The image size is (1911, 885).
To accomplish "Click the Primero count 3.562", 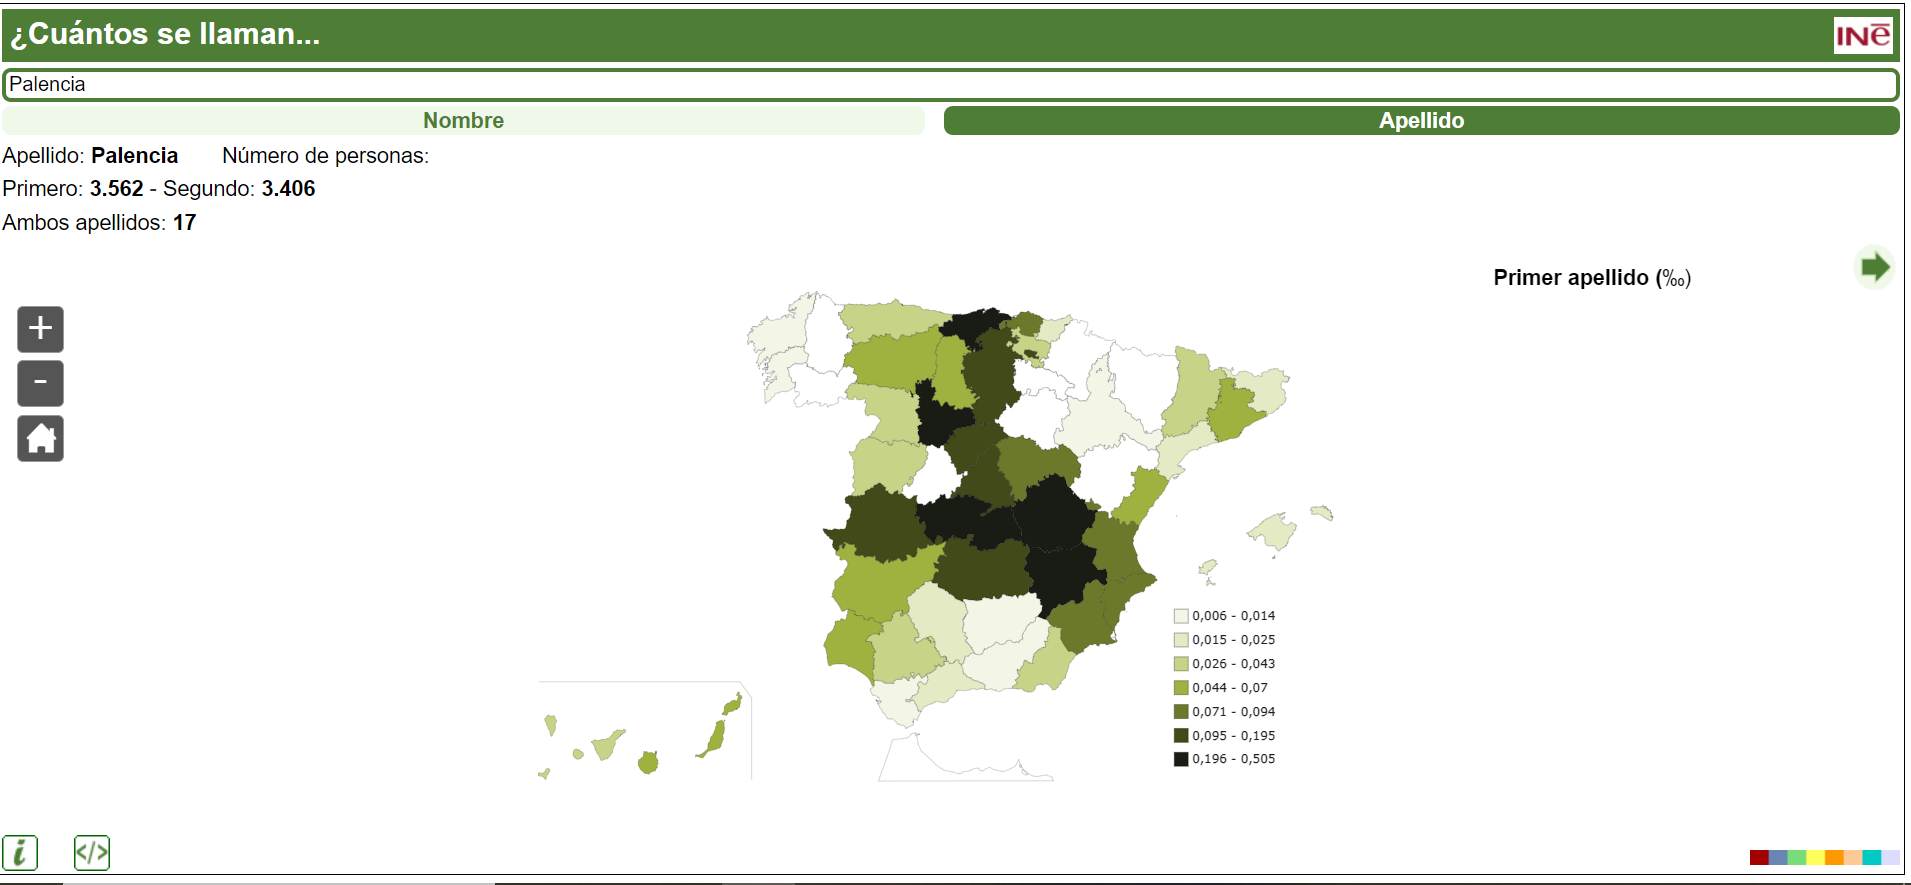I will pos(117,189).
